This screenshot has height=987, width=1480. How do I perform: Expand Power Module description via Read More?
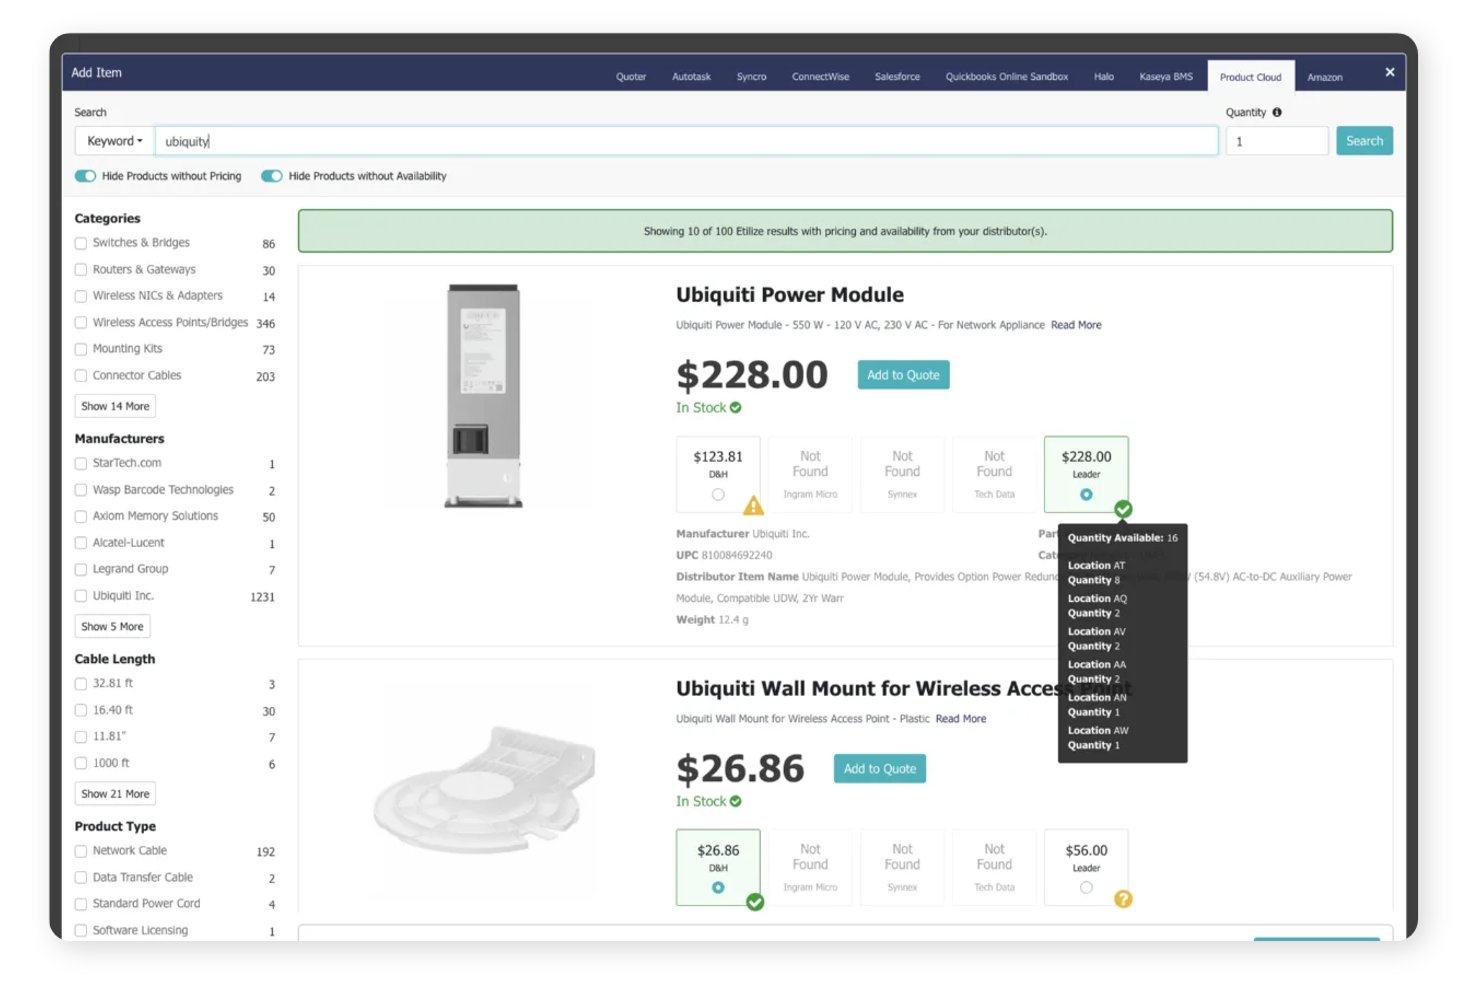pyautogui.click(x=1076, y=325)
